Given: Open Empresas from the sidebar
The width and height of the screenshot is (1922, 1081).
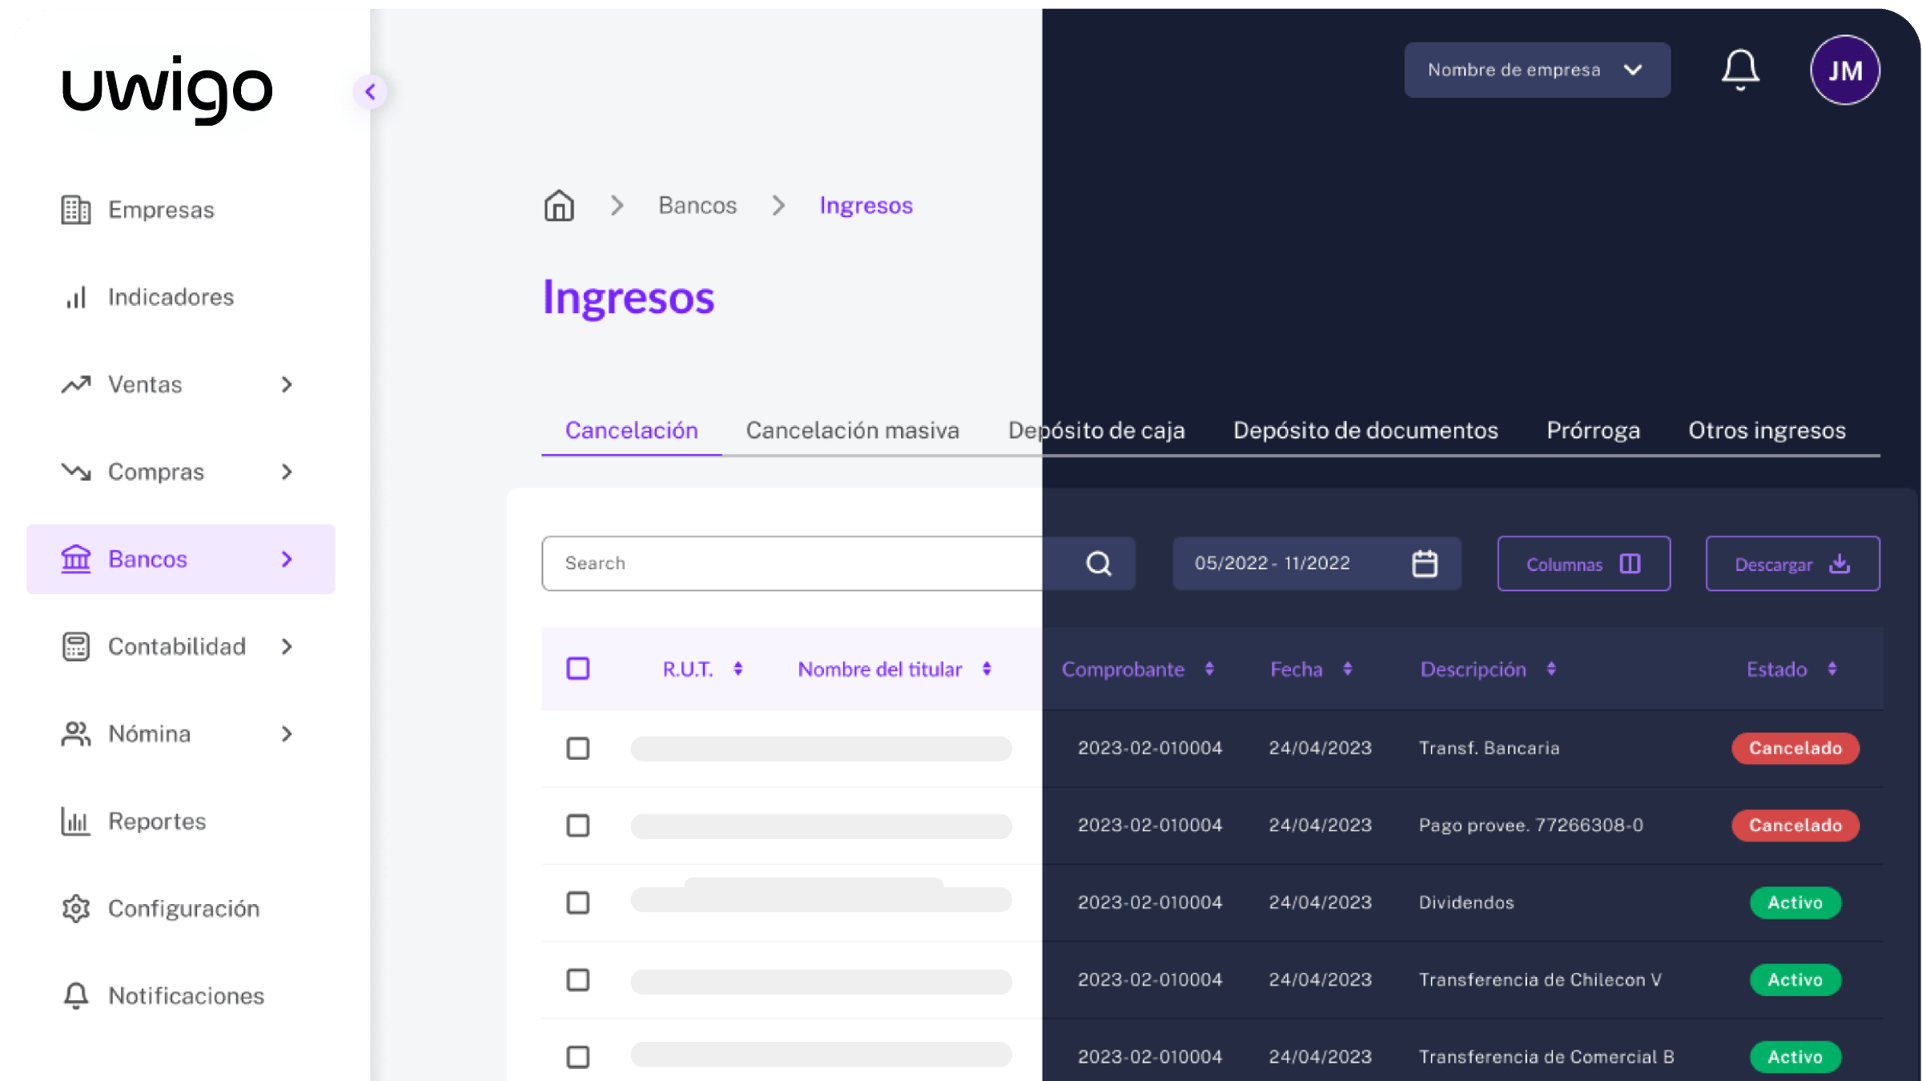Looking at the screenshot, I should [160, 210].
